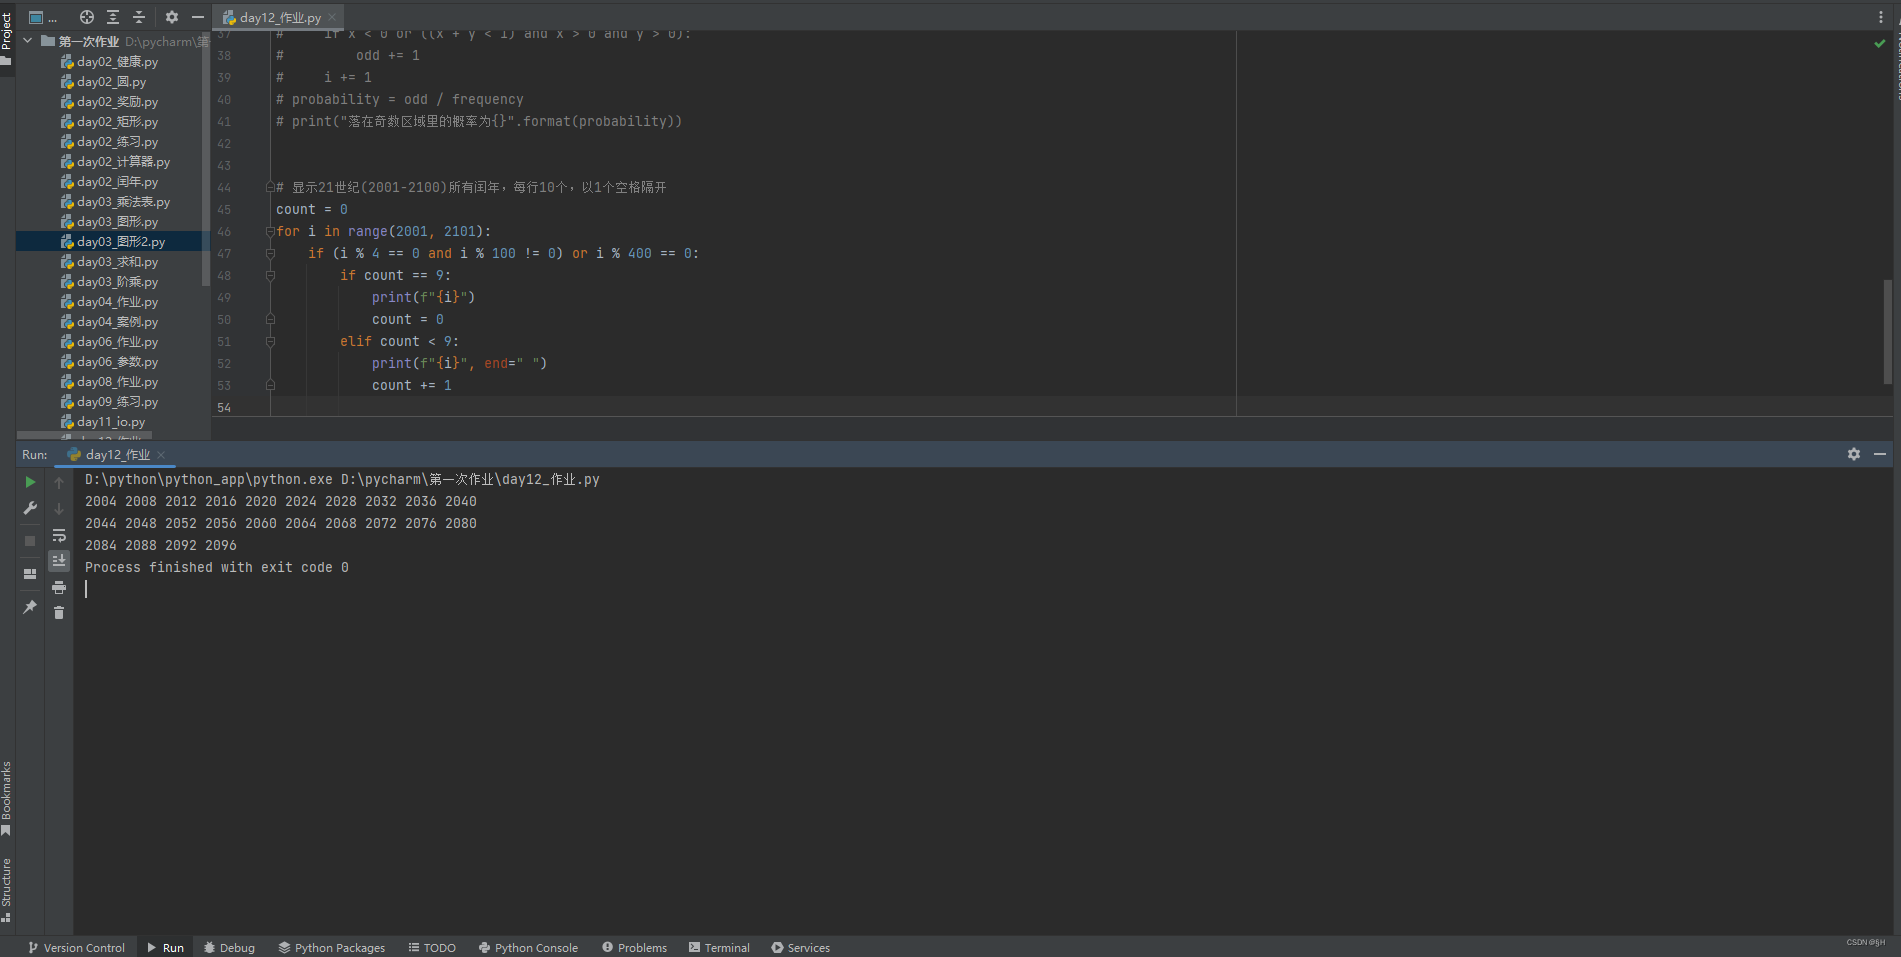Clear console with trash icon
Screen dimensions: 1901x957
[59, 613]
